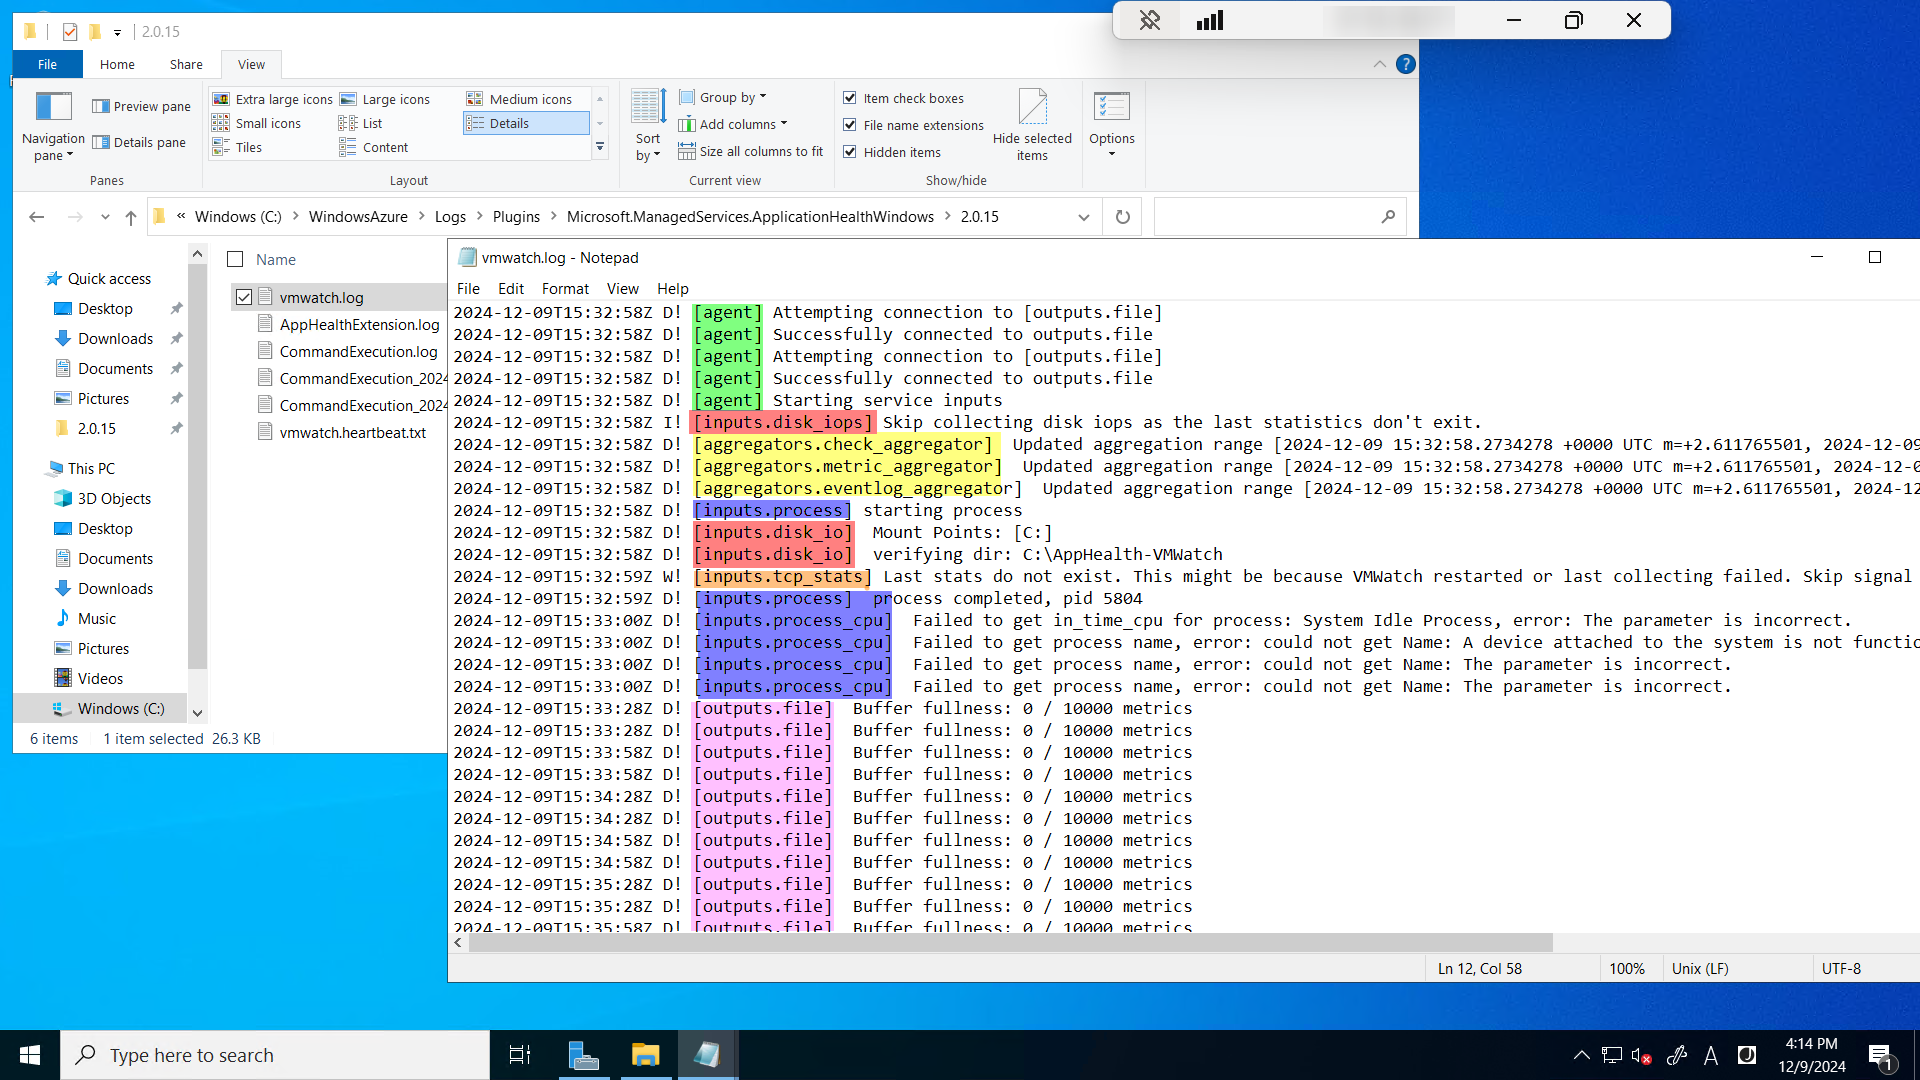Uncheck the vmwatch.log file checkbox
This screenshot has height=1080, width=1920.
click(x=243, y=297)
